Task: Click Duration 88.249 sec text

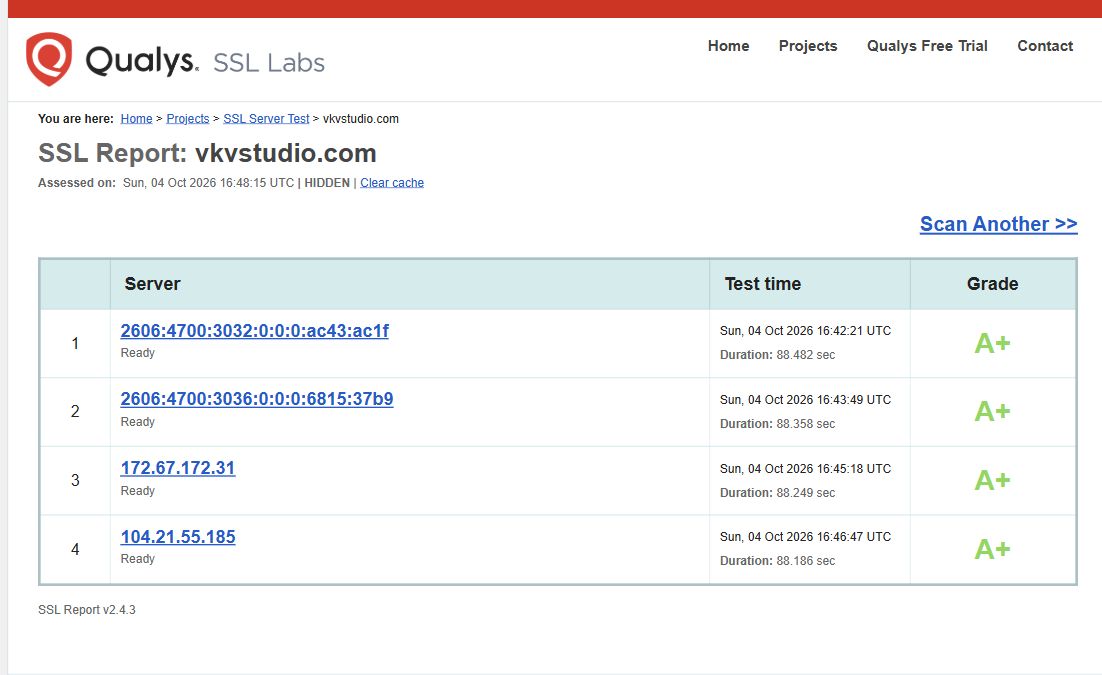Action: point(777,493)
